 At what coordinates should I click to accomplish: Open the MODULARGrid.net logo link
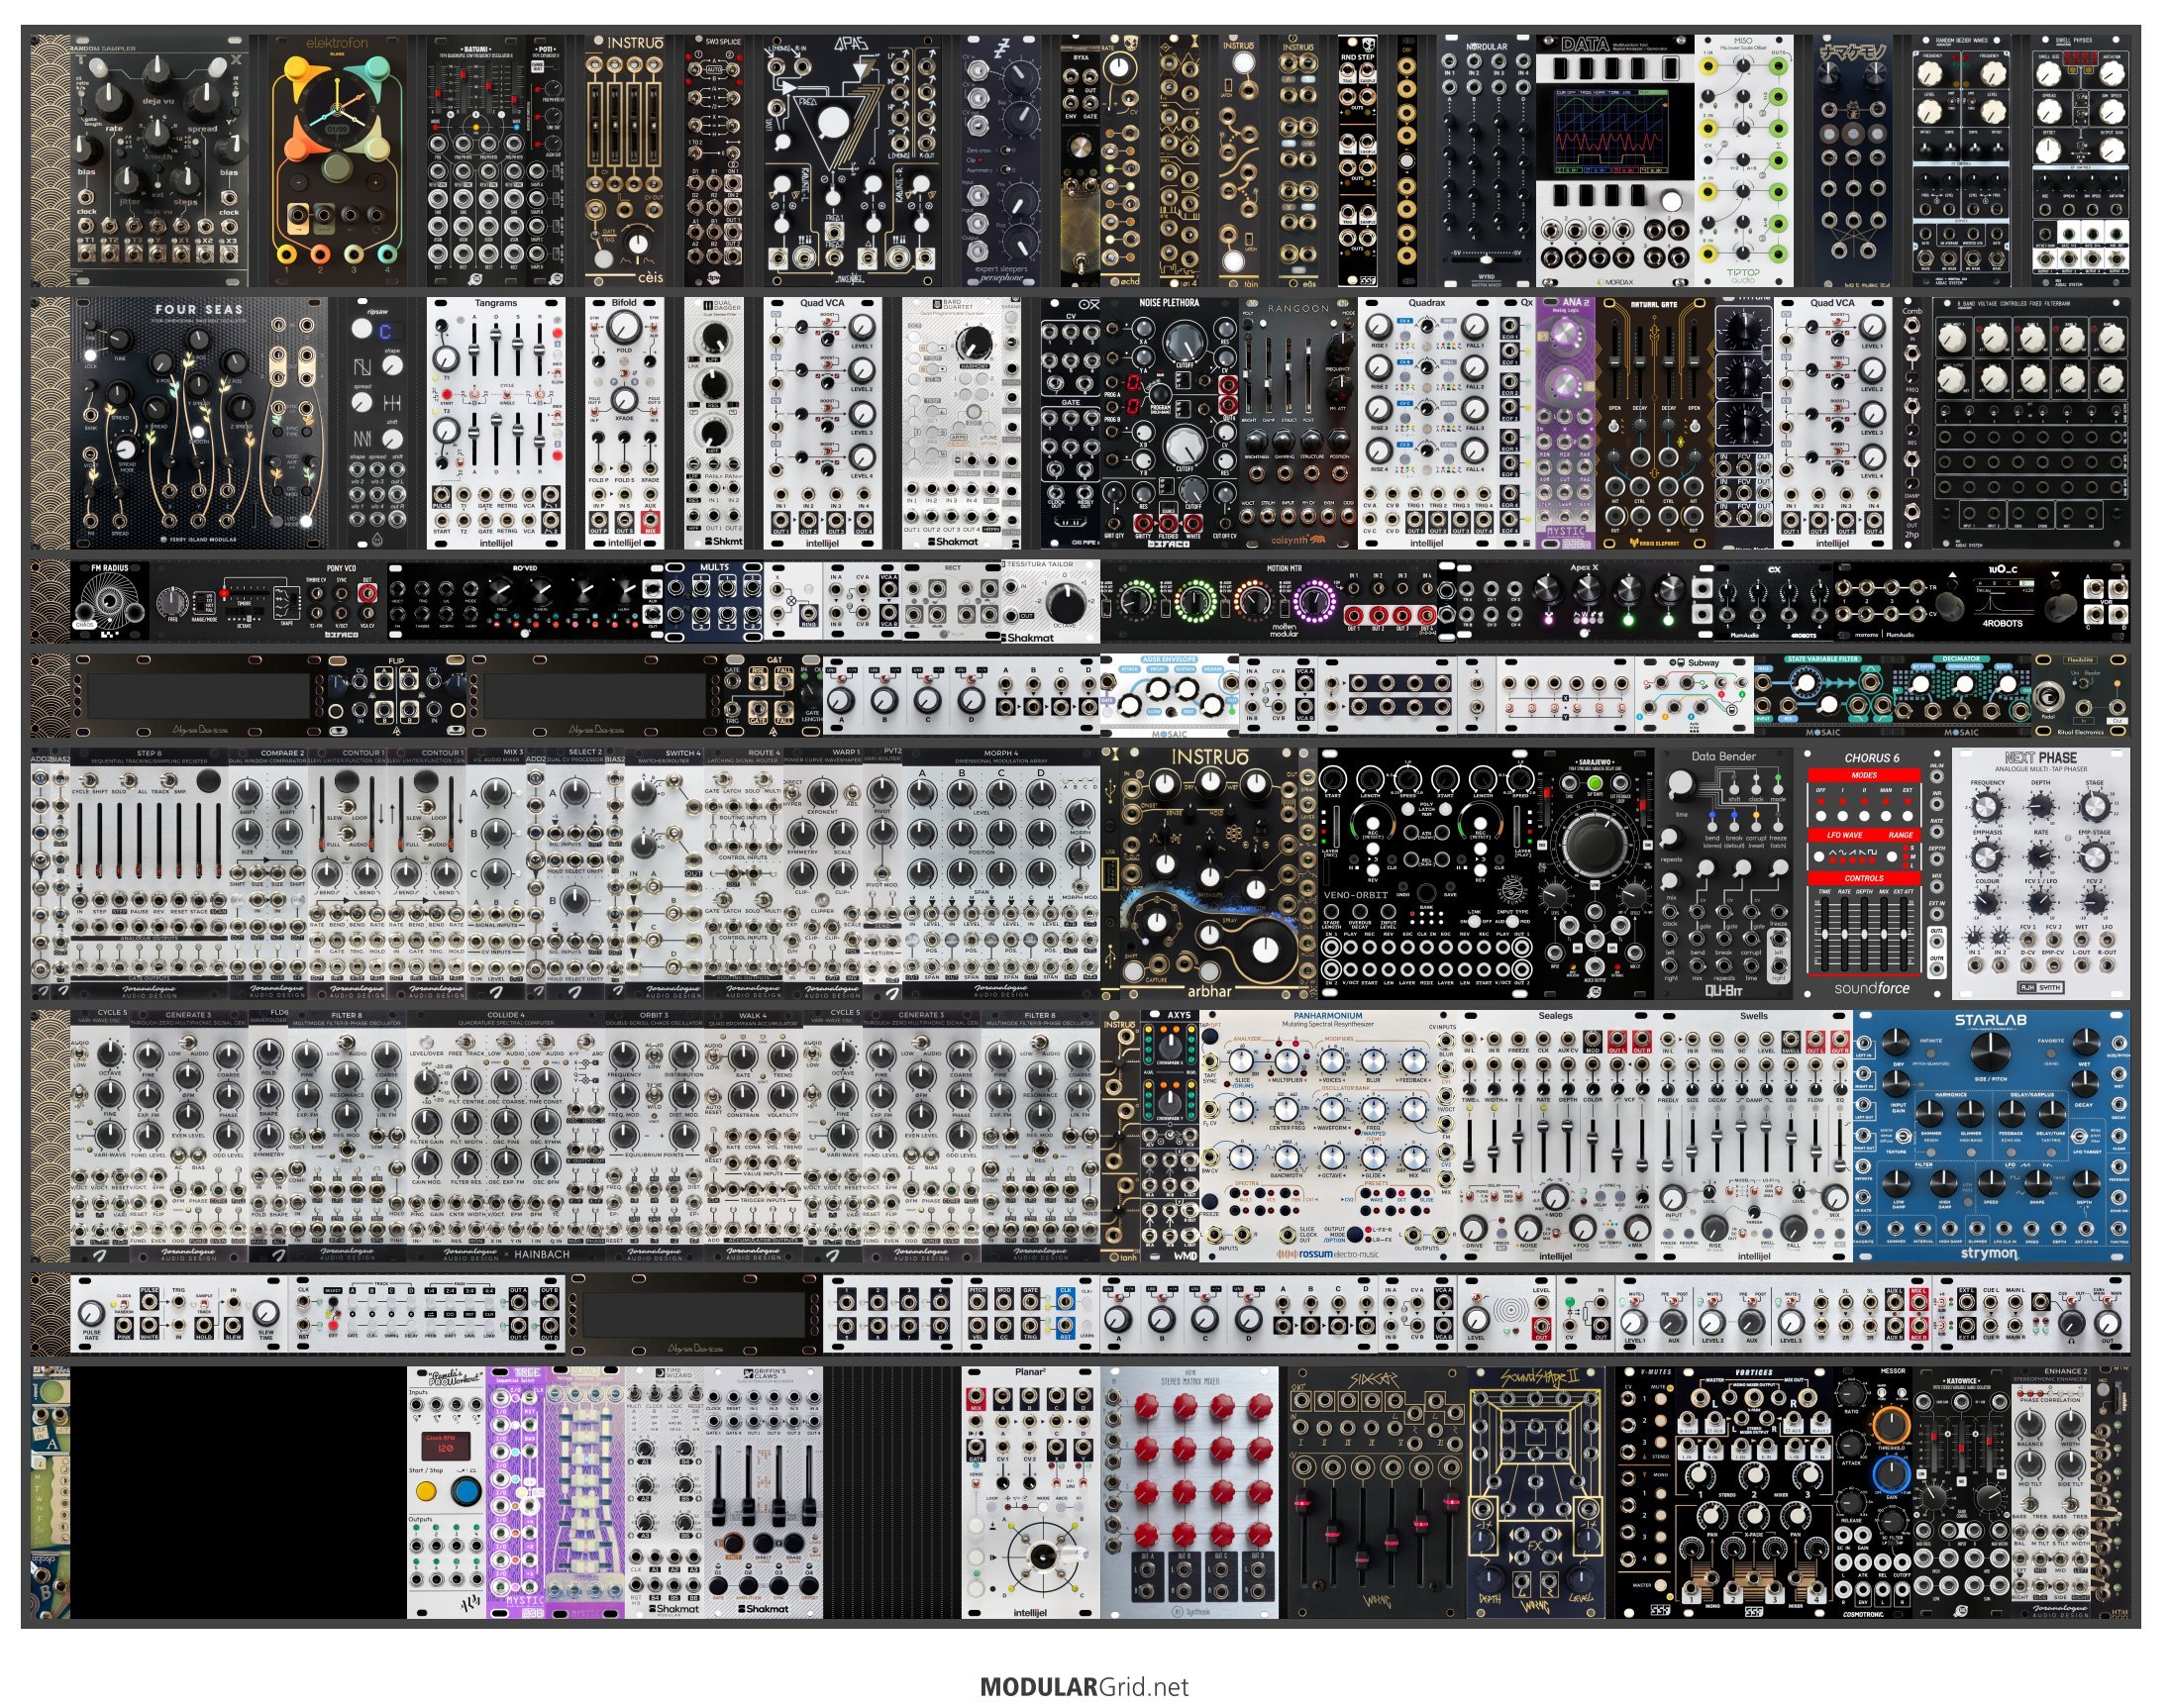[x=1084, y=1687]
